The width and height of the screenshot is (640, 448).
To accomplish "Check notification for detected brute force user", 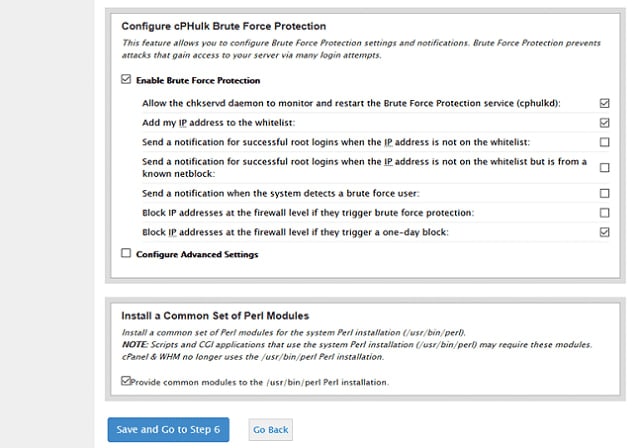I will pos(604,193).
